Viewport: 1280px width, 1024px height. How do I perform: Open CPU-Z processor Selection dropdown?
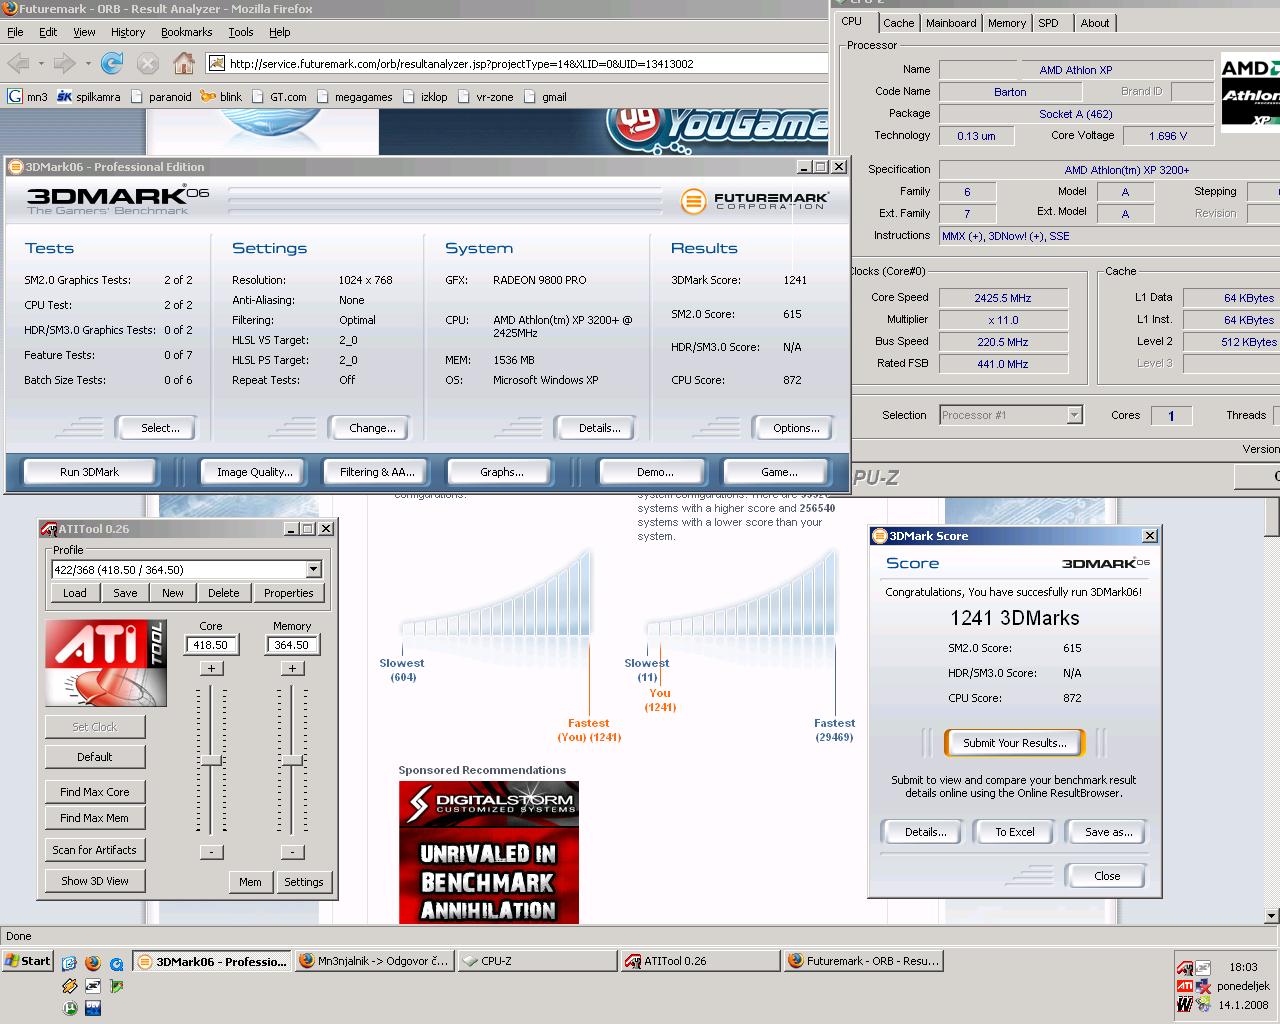(1074, 415)
